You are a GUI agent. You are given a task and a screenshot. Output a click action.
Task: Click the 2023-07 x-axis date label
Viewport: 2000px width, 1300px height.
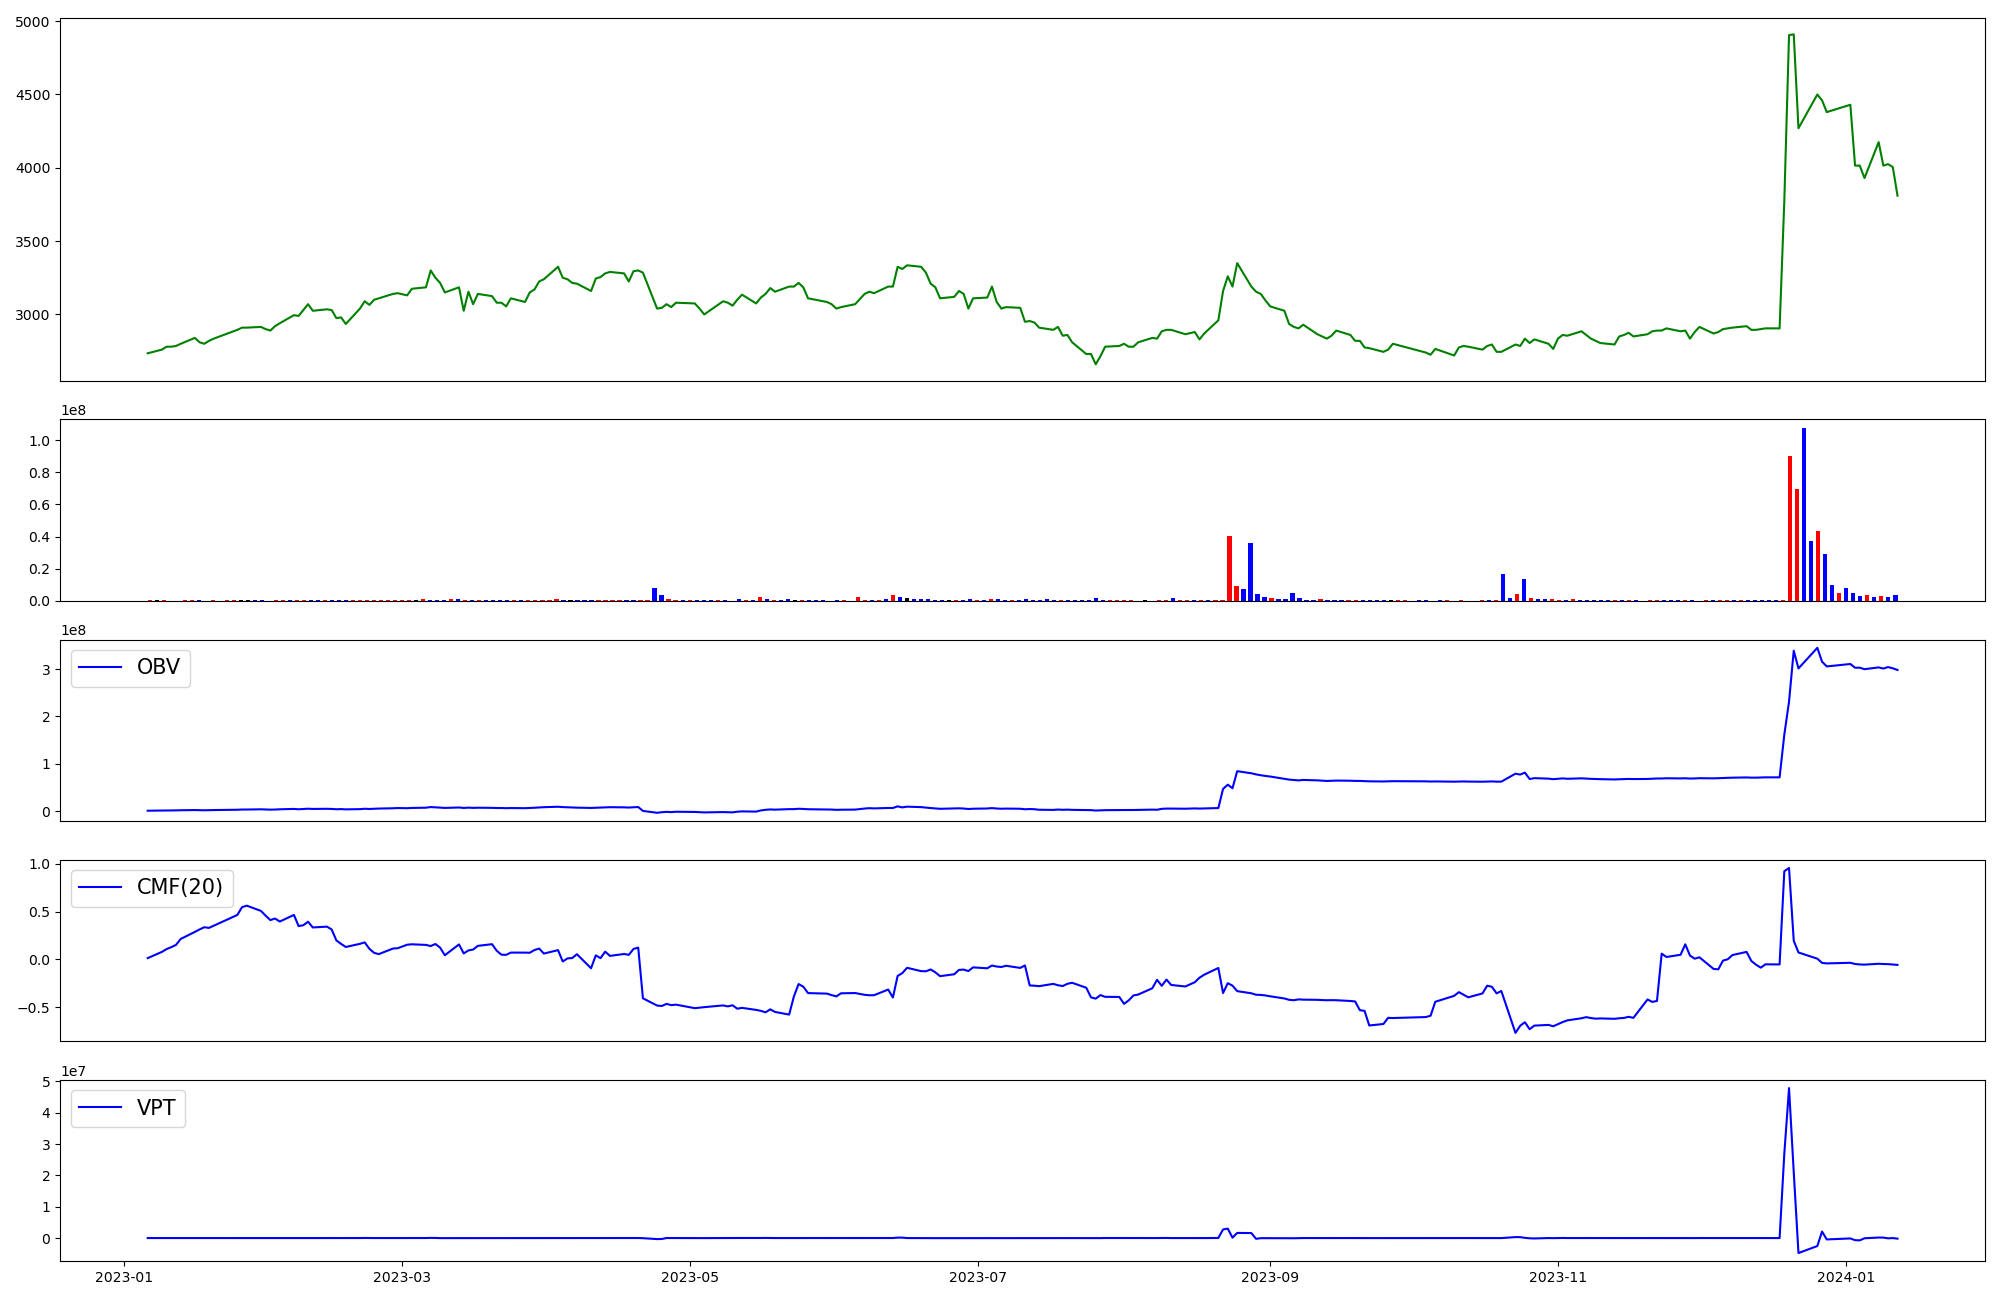point(977,1277)
